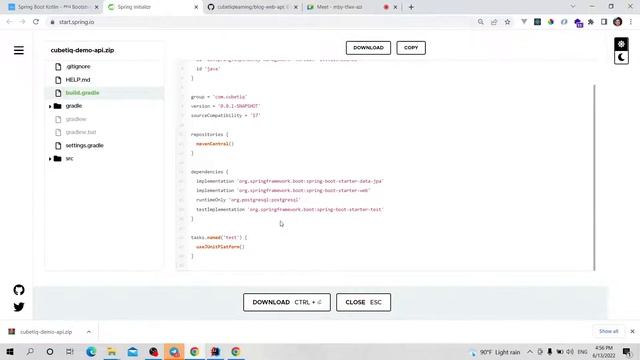Click the start.spring.io address bar
The width and height of the screenshot is (640, 360).
pos(261,22)
